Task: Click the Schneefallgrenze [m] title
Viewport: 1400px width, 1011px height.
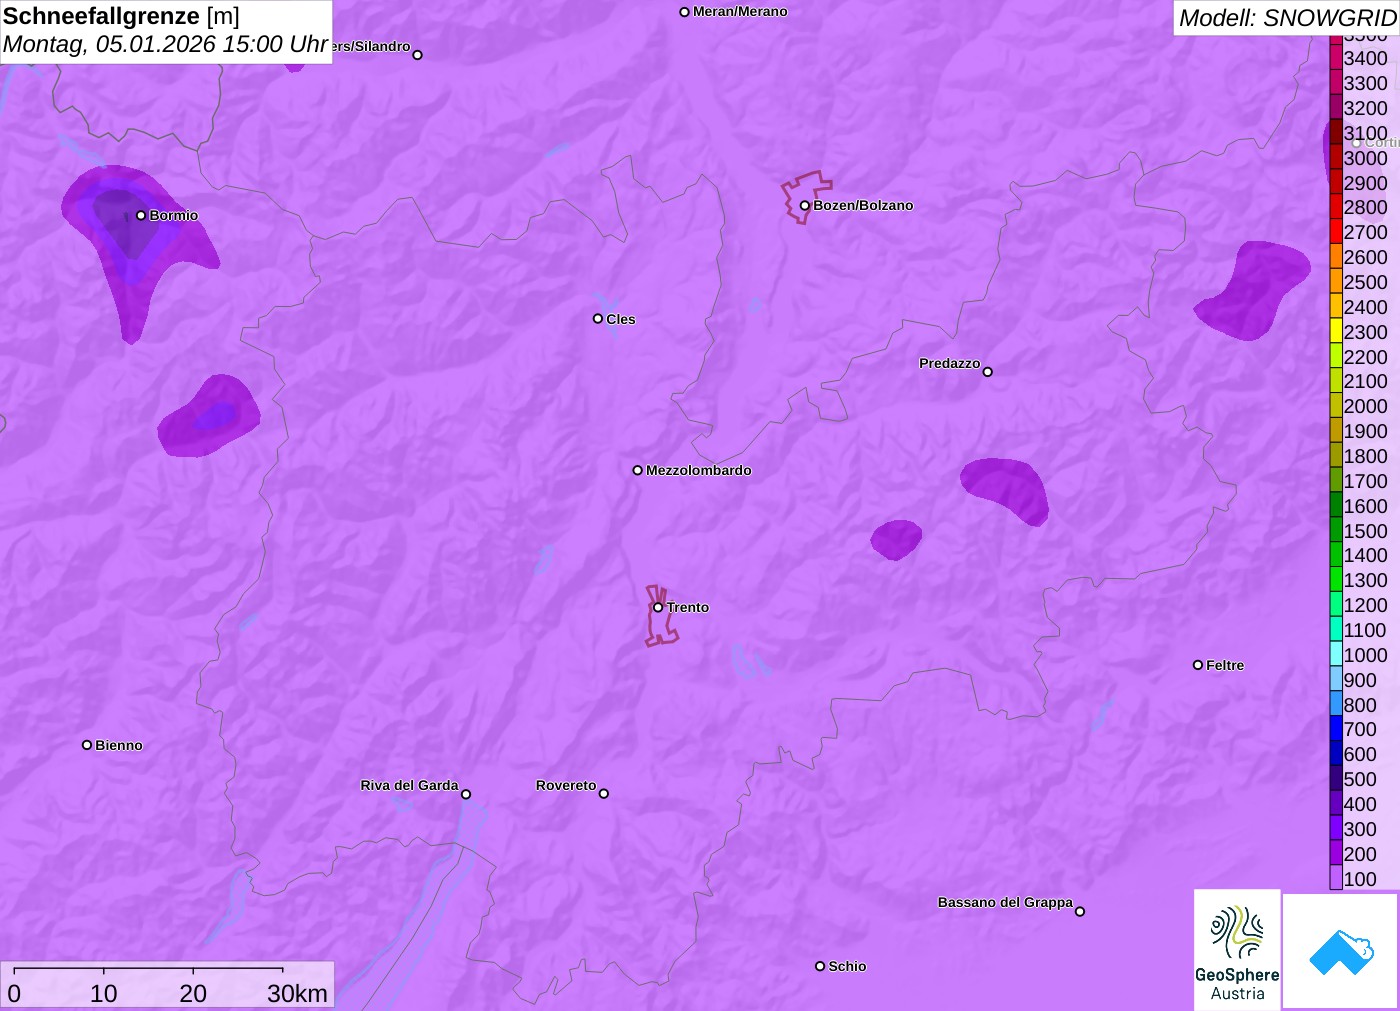Action: [121, 17]
